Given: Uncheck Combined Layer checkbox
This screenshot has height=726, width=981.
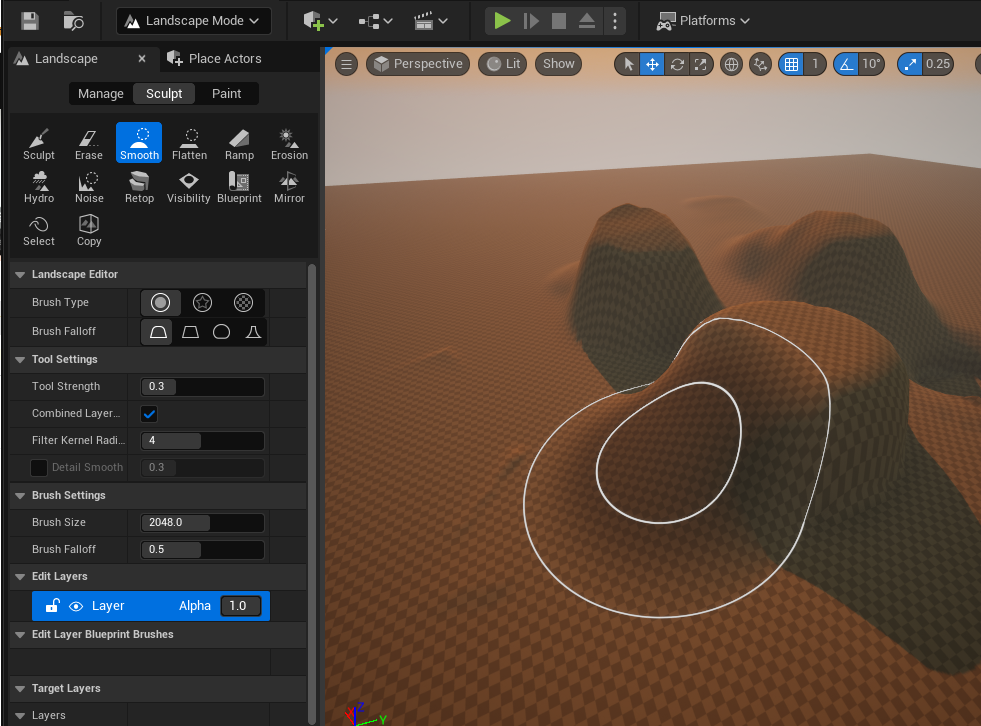Looking at the screenshot, I should 149,414.
